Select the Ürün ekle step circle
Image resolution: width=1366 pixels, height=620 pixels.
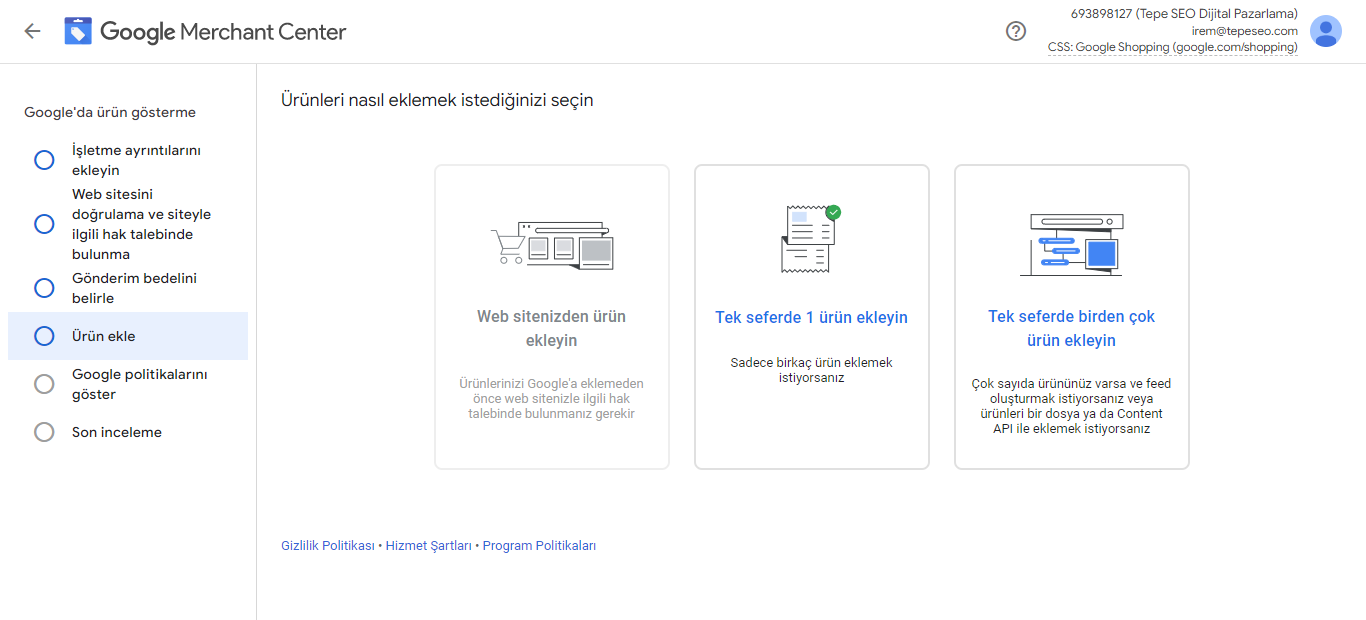point(44,336)
